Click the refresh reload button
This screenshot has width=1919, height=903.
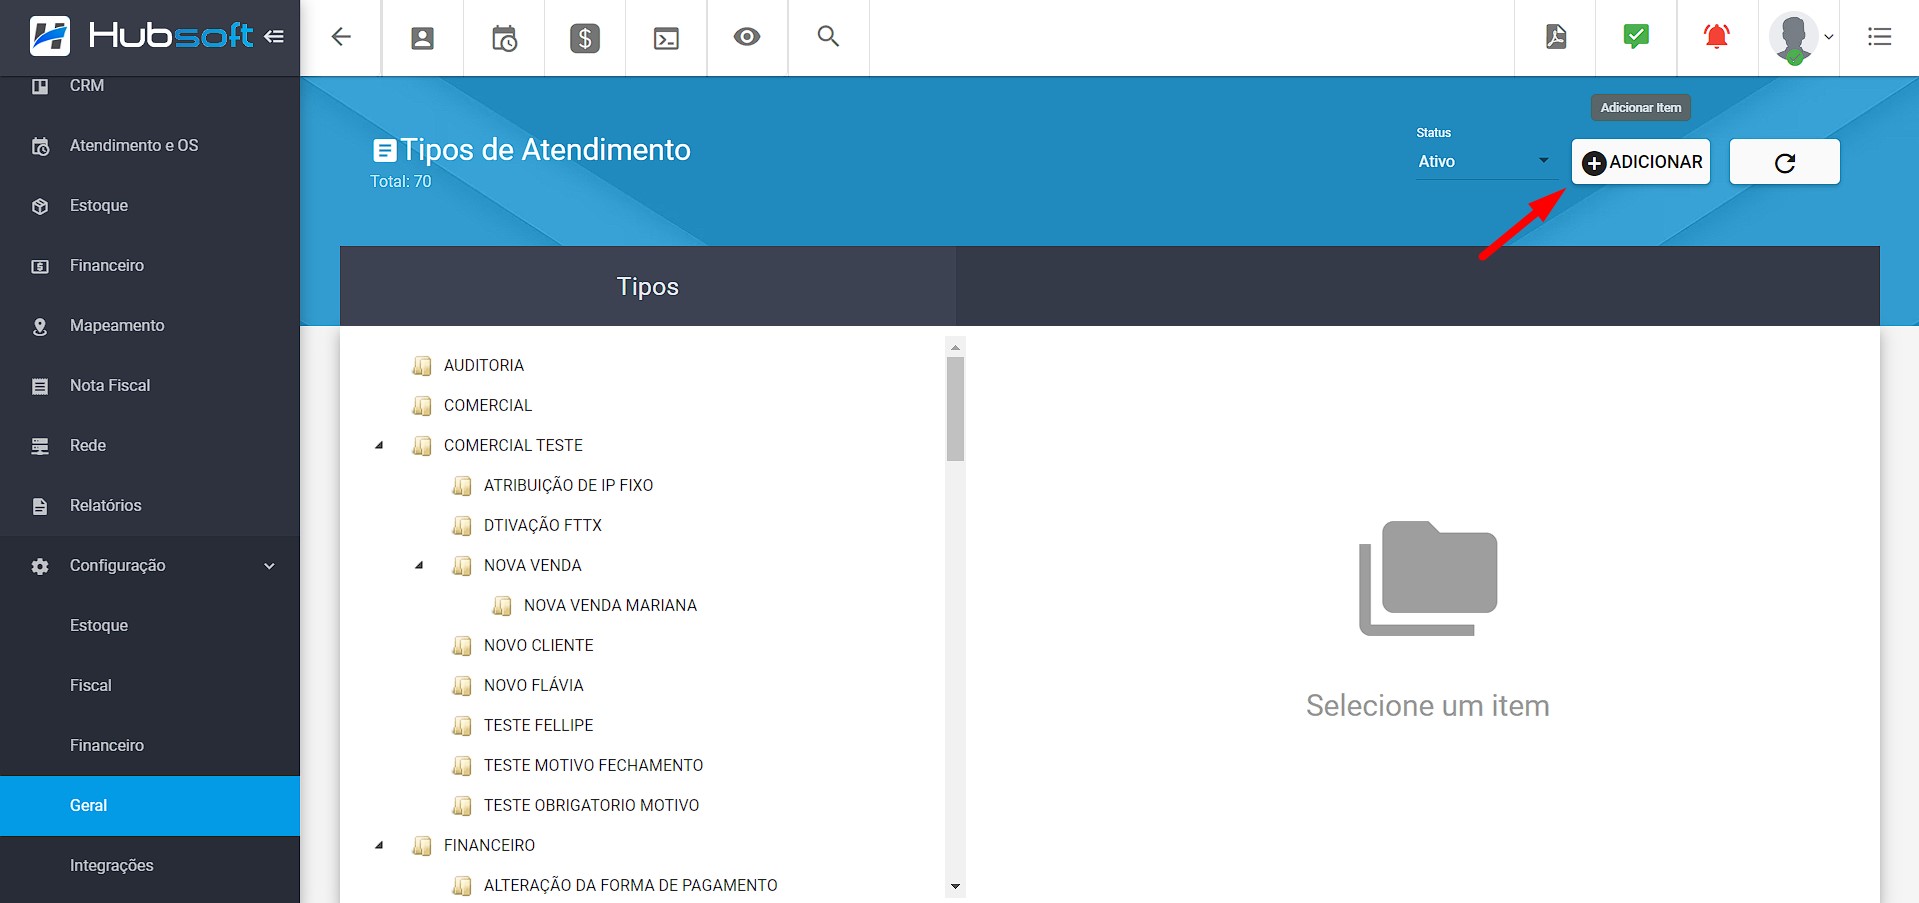(x=1785, y=162)
